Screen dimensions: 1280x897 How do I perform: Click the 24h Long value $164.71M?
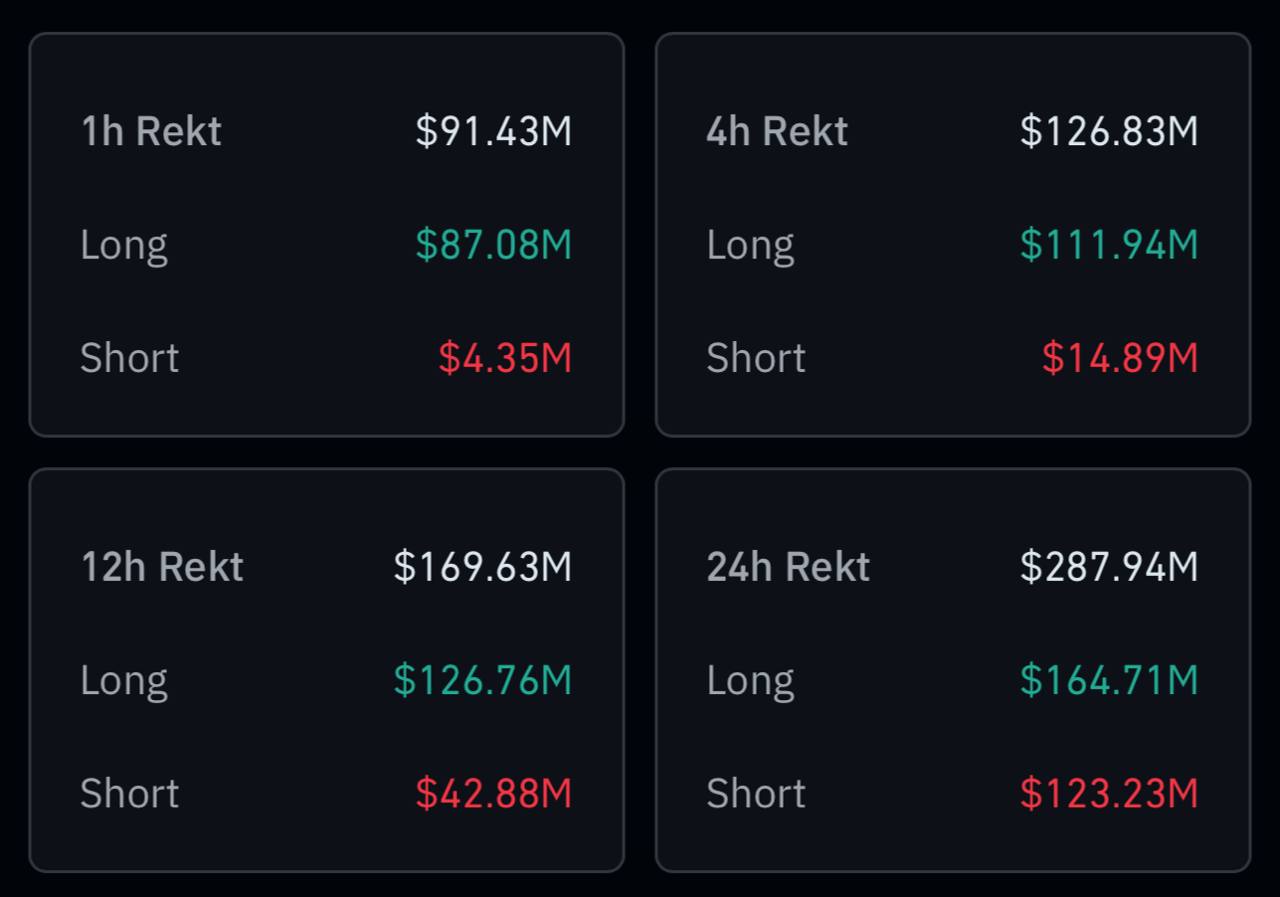[x=1108, y=680]
